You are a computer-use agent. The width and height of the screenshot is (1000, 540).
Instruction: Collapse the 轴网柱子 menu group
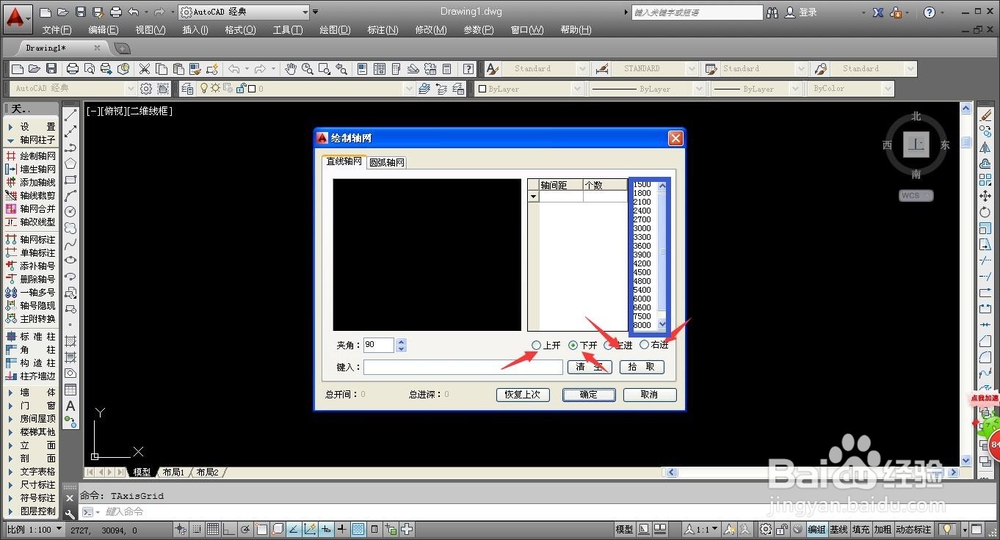pyautogui.click(x=31, y=140)
